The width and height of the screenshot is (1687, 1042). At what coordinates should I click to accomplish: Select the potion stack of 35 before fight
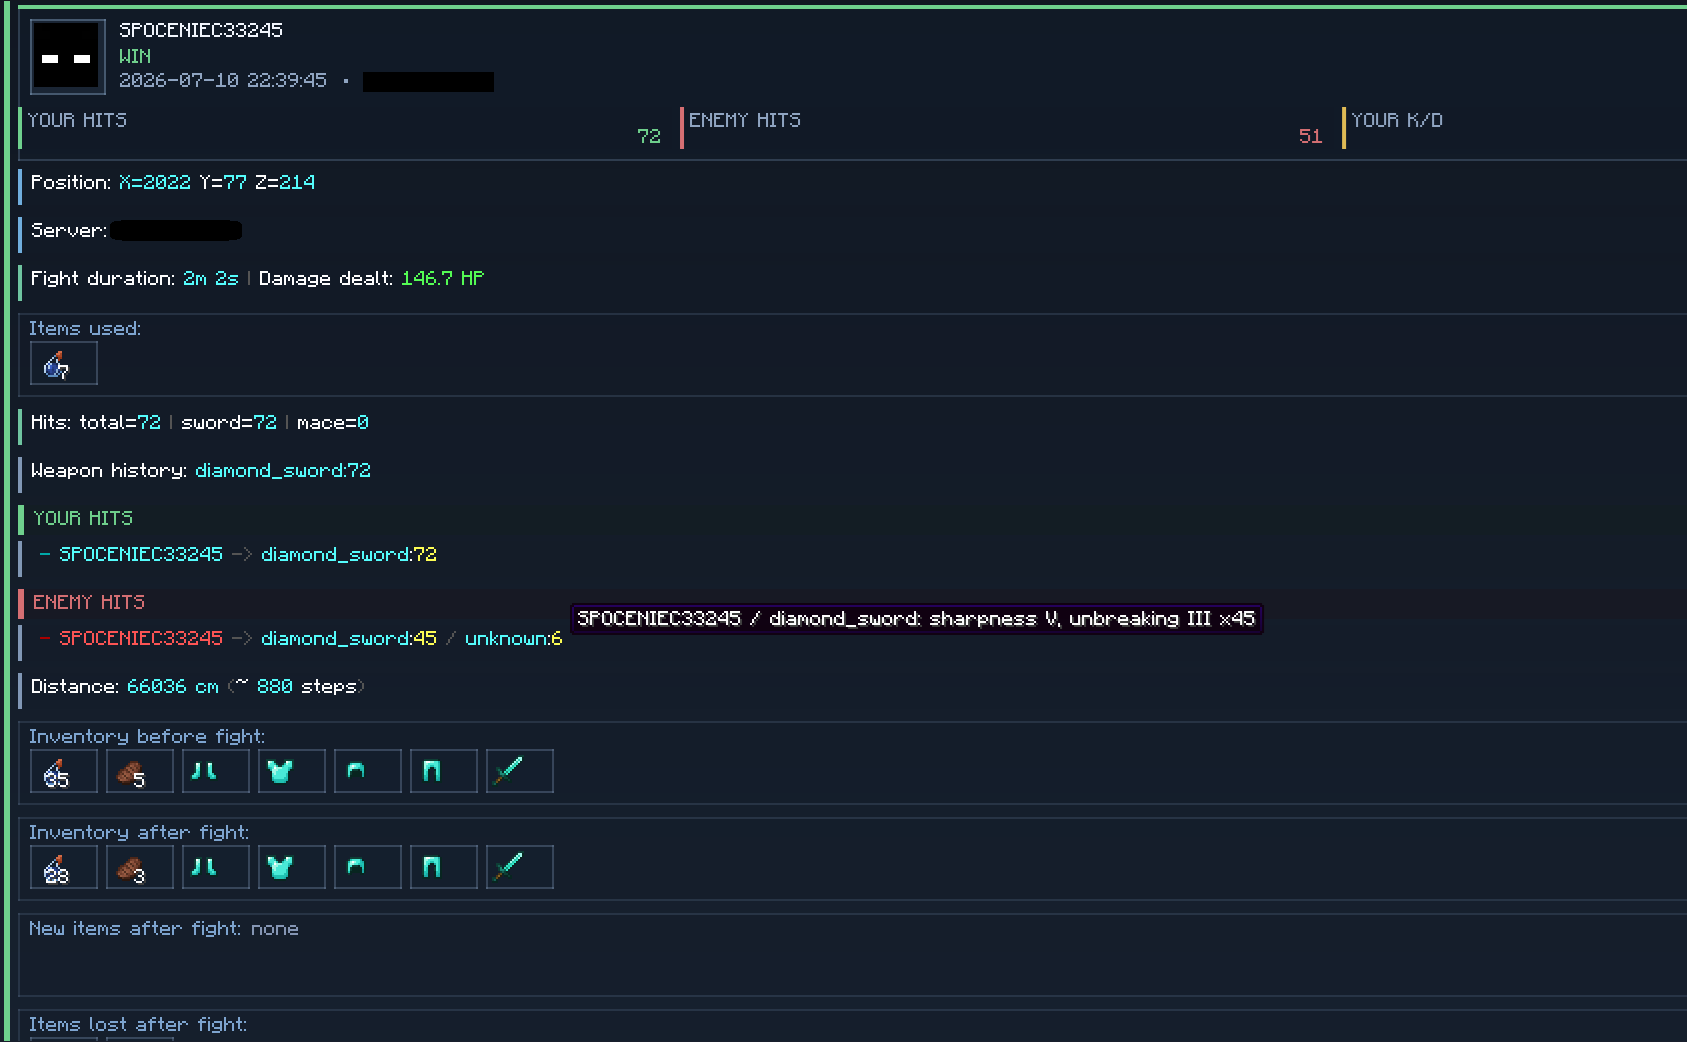[64, 771]
